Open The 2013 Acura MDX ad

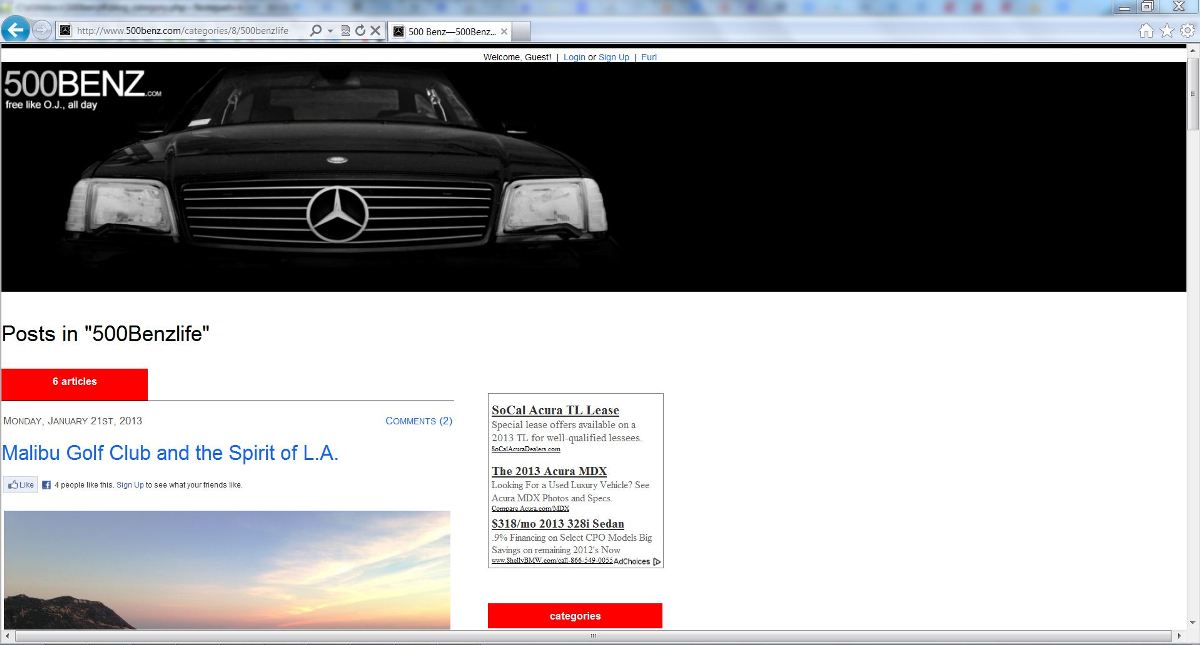[549, 471]
